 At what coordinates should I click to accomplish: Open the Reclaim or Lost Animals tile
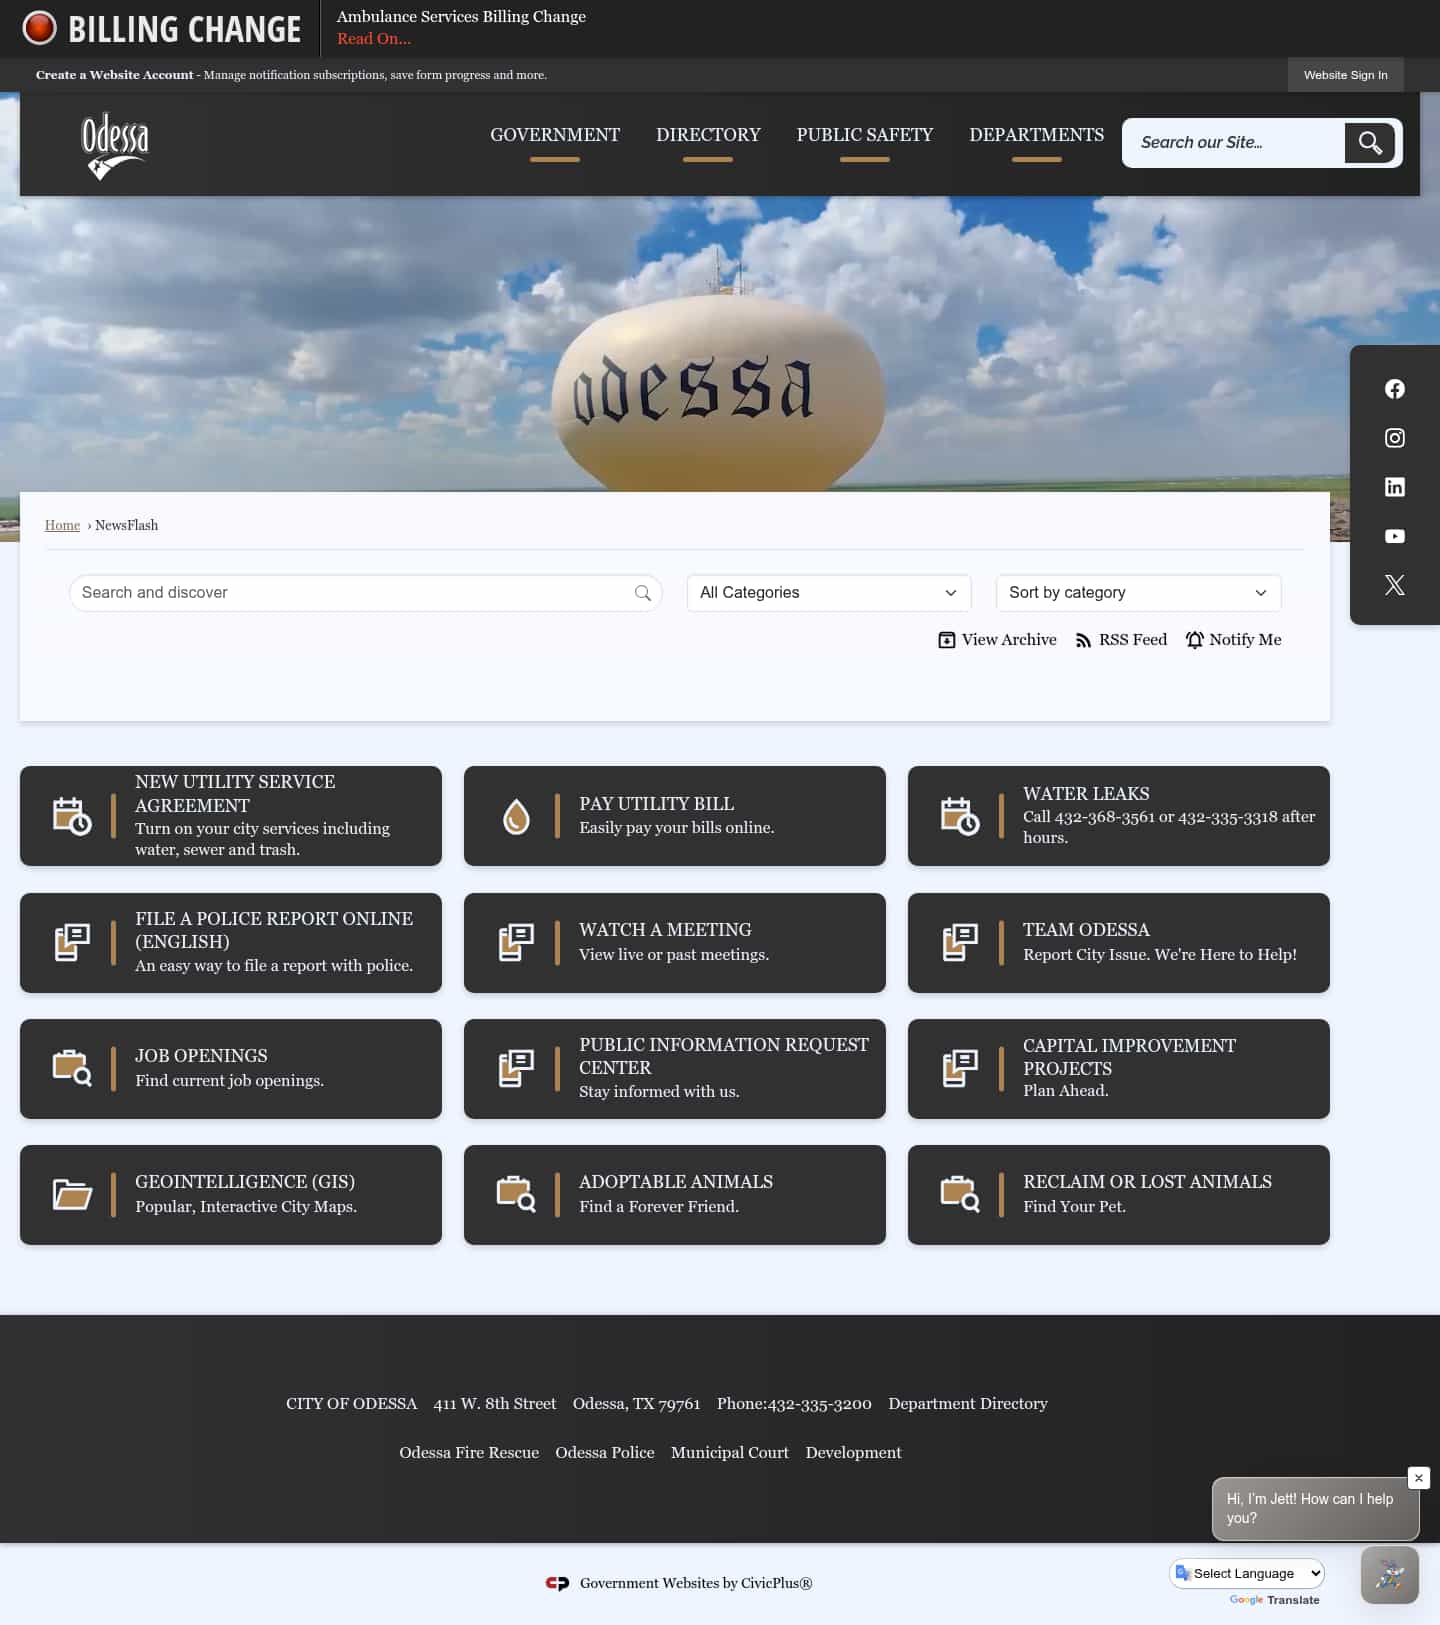[1119, 1195]
